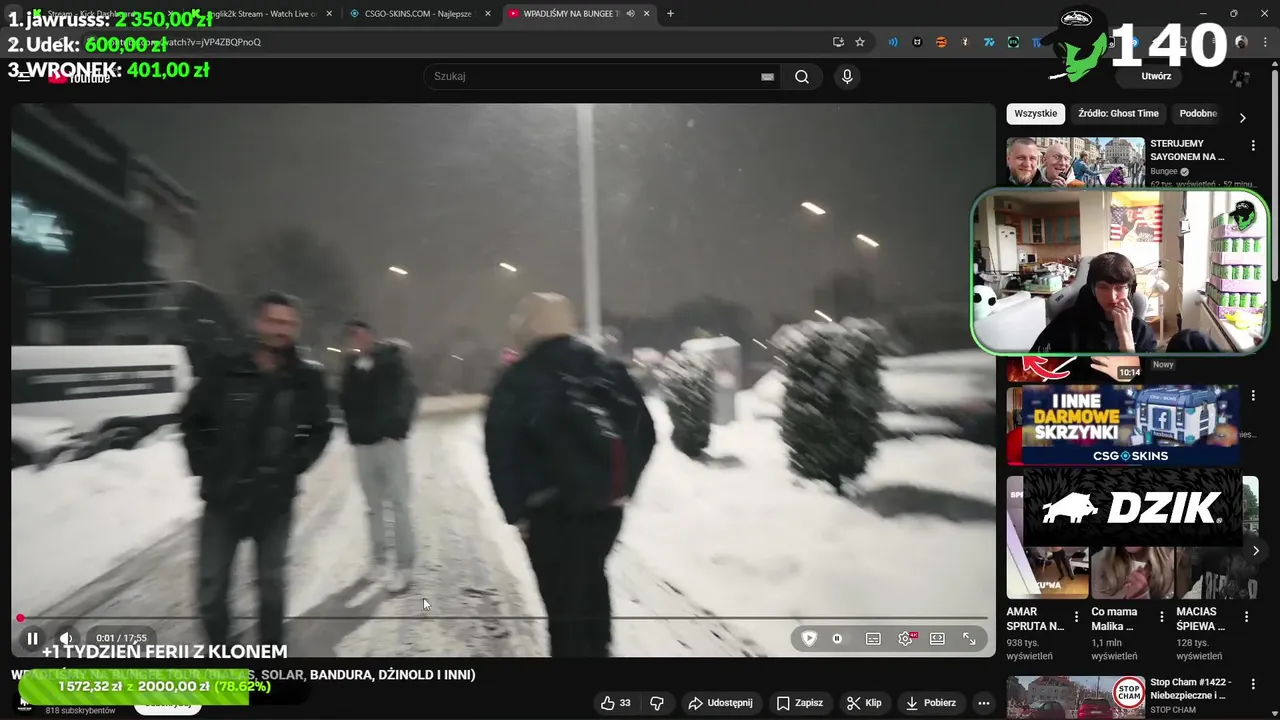The height and width of the screenshot is (720, 1280).
Task: Close the anglik2k Stream tab
Action: pyautogui.click(x=329, y=13)
